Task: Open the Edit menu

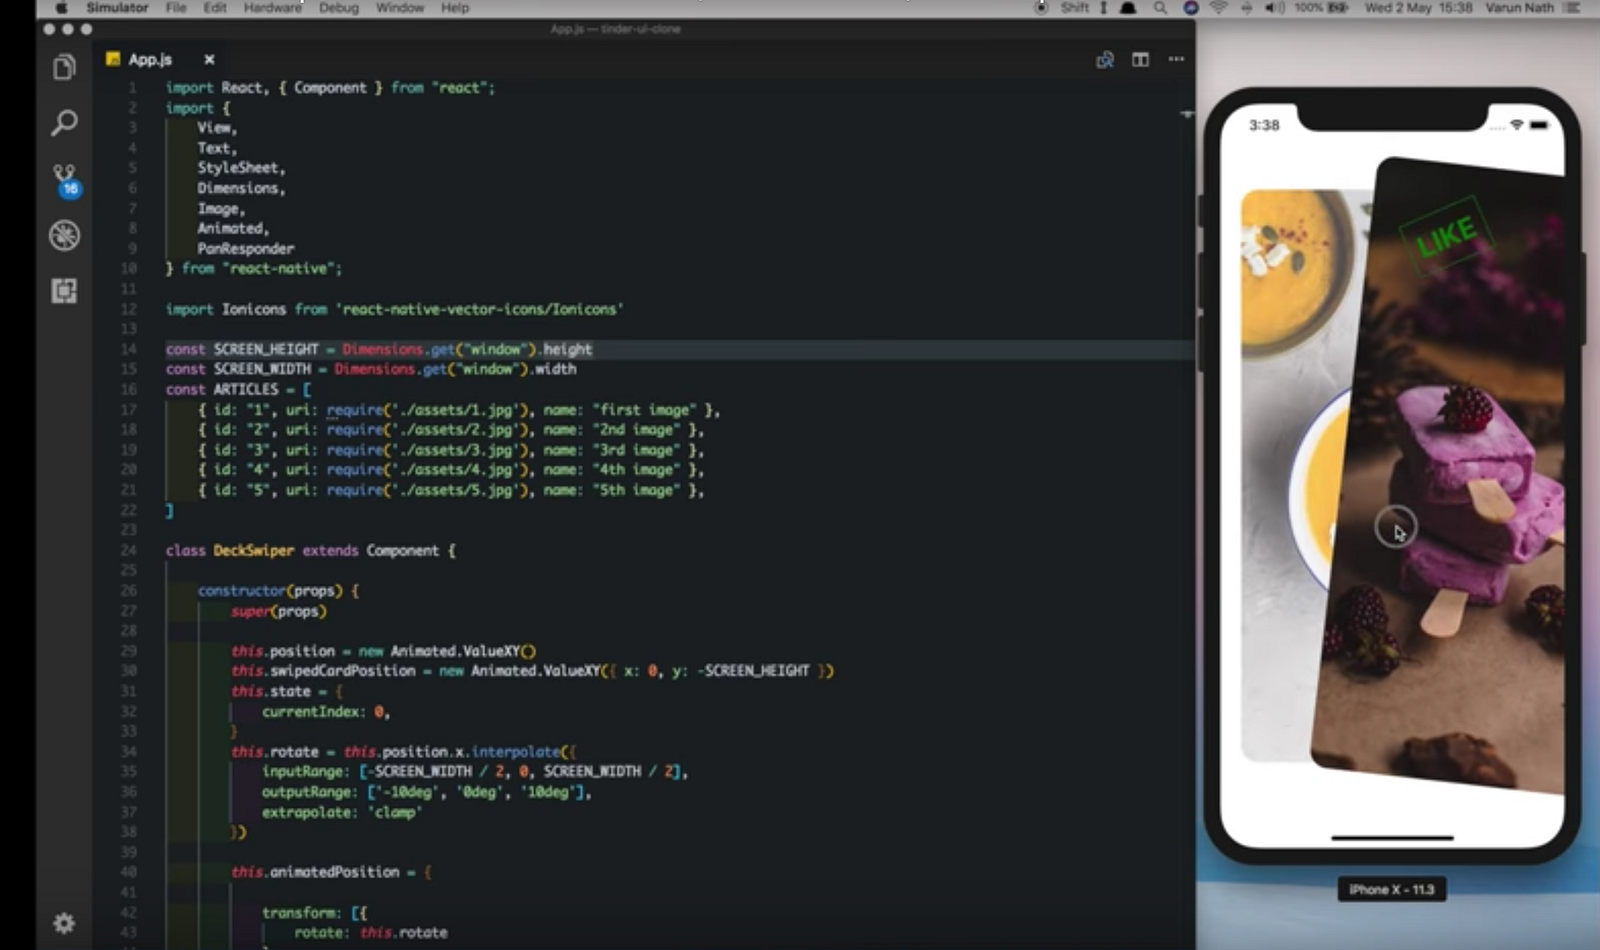Action: point(215,8)
